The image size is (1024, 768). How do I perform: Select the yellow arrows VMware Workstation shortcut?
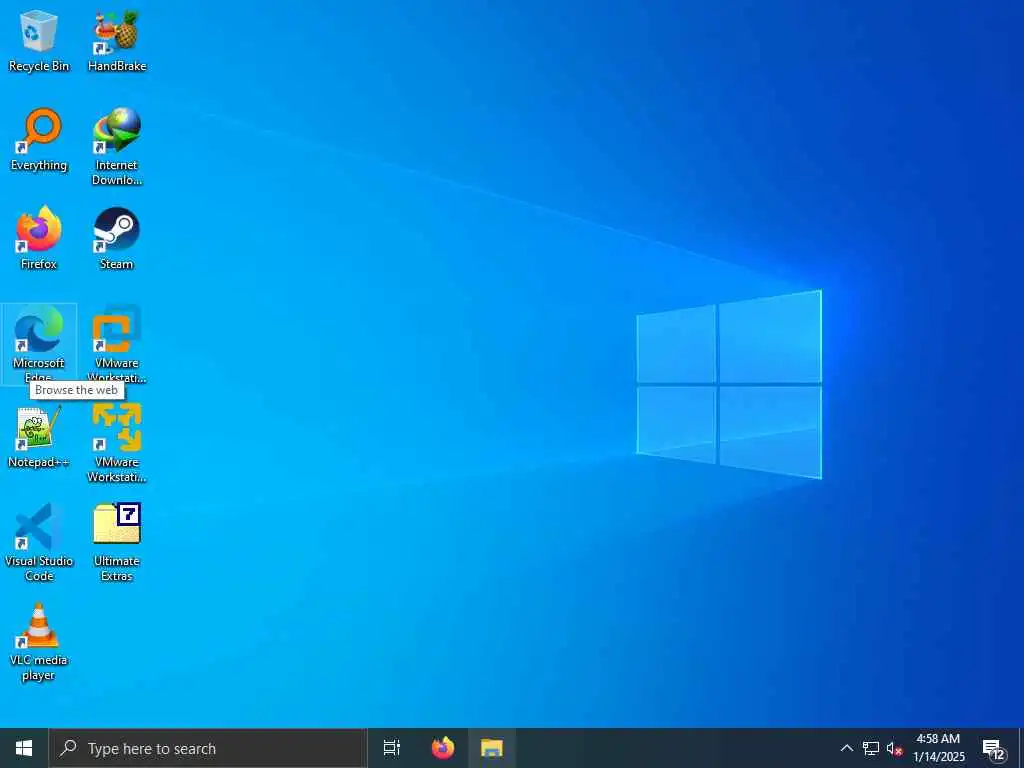click(x=117, y=443)
